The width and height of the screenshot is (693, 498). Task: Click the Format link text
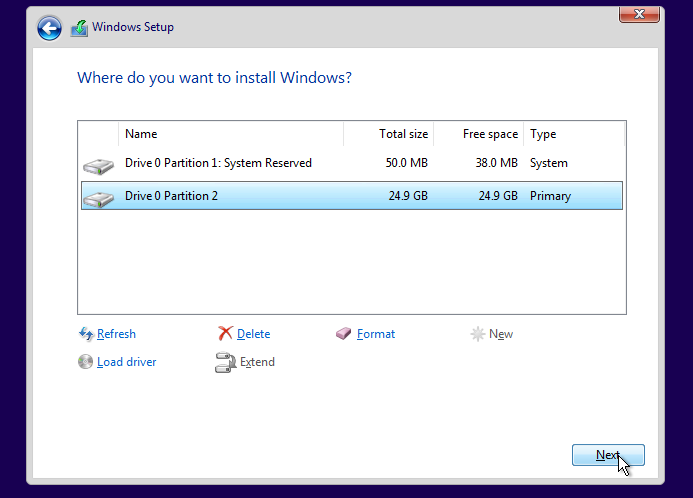tap(376, 334)
